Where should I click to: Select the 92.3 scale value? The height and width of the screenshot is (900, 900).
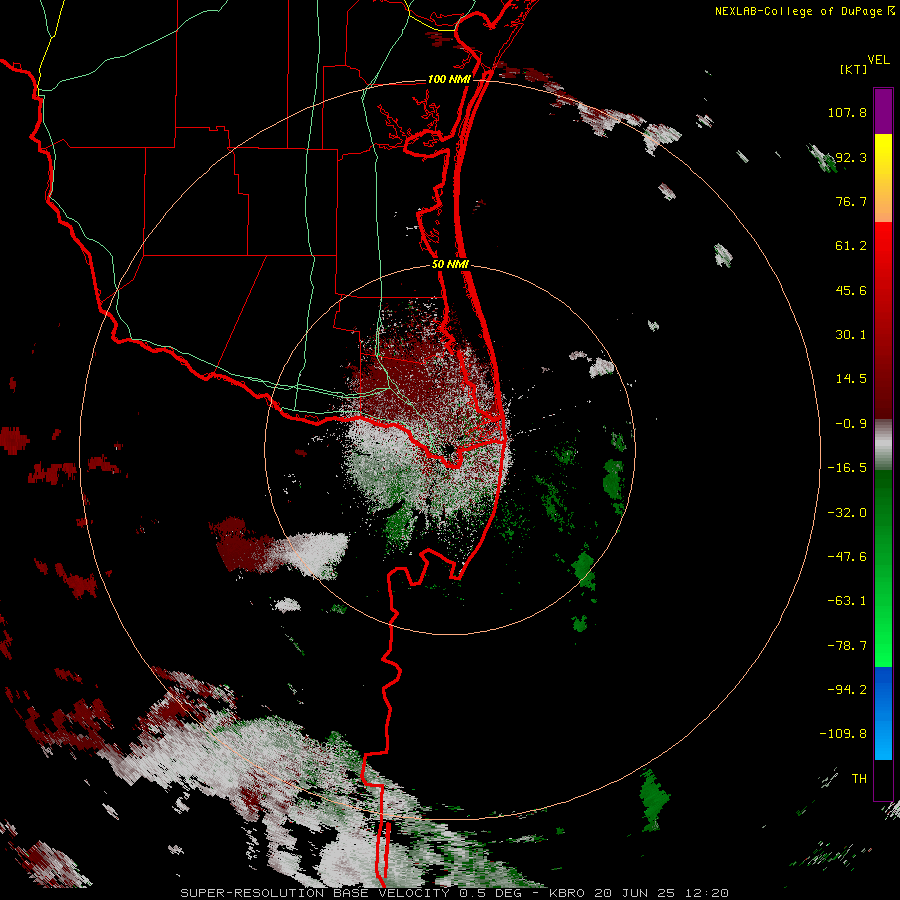851,157
